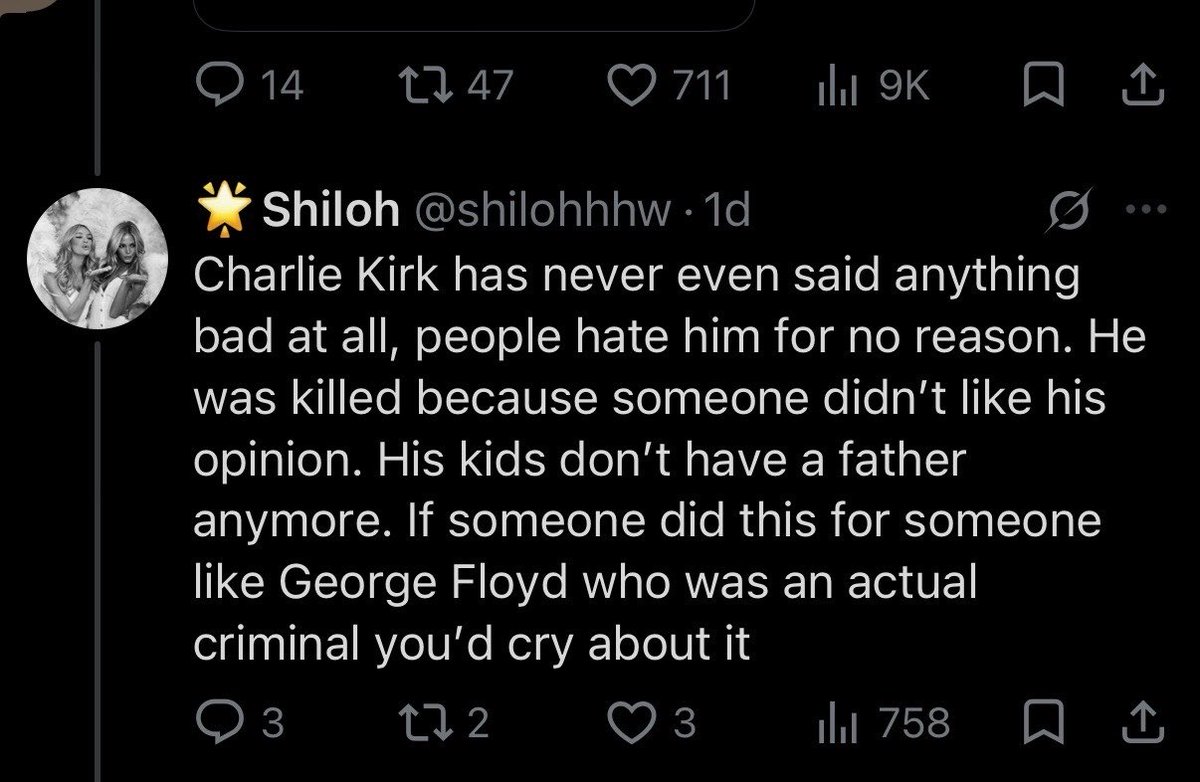The width and height of the screenshot is (1200, 782).
Task: Open replies on the top post showing 14
Action: (x=250, y=89)
